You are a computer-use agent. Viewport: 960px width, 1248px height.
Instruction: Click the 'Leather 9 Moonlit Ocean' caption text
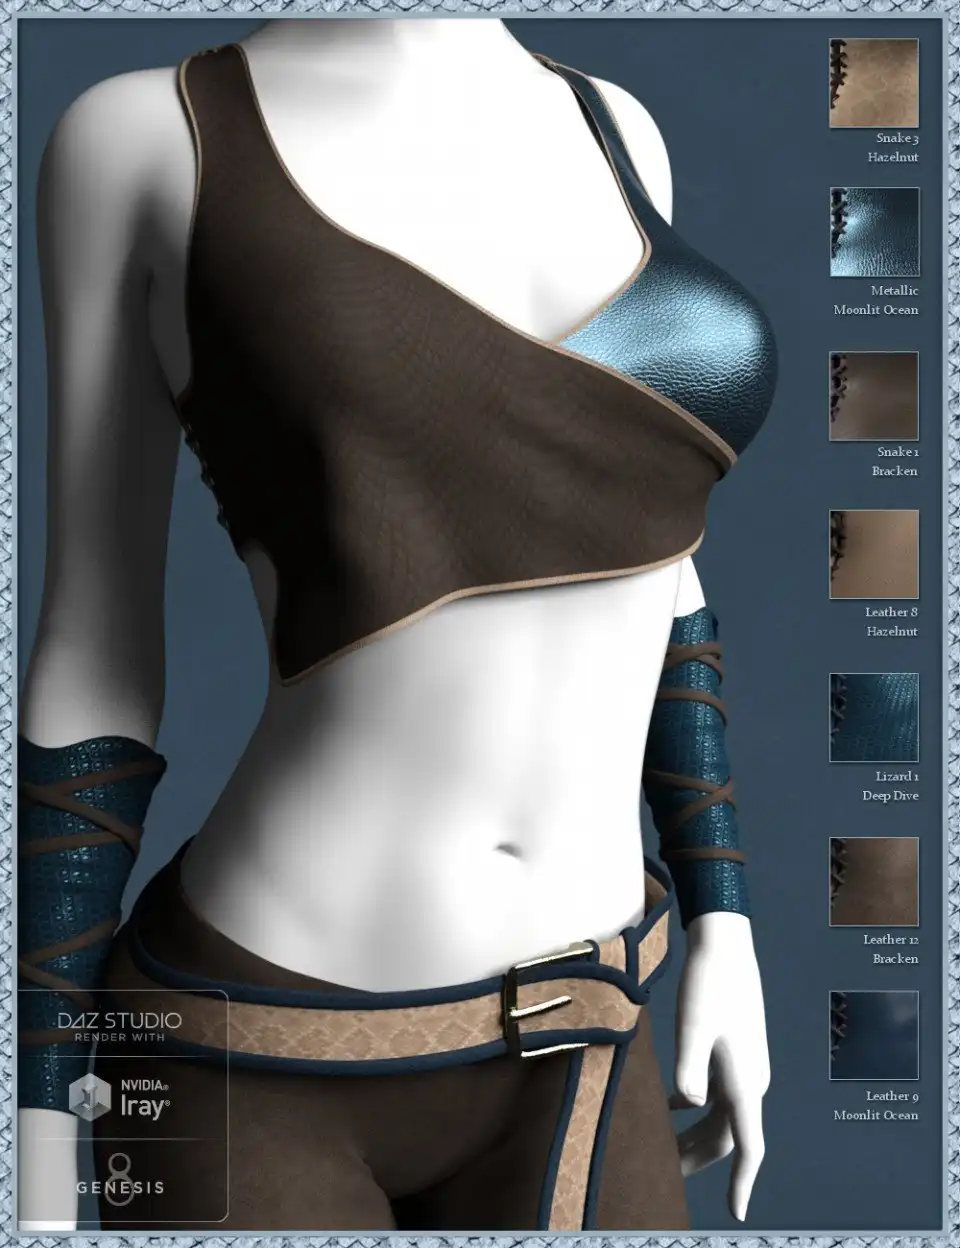click(x=876, y=1105)
